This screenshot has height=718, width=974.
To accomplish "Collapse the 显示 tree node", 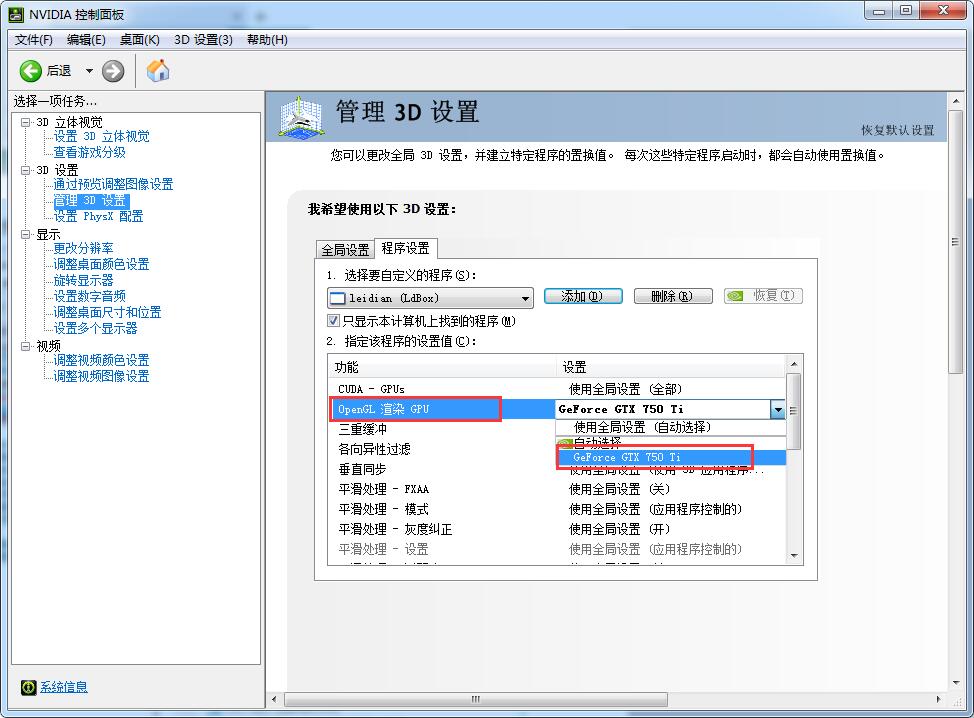I will [x=26, y=234].
